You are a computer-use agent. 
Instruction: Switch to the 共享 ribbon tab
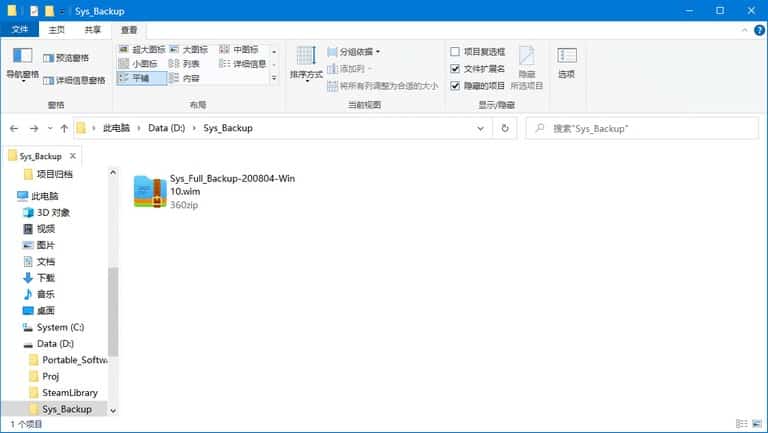[92, 30]
